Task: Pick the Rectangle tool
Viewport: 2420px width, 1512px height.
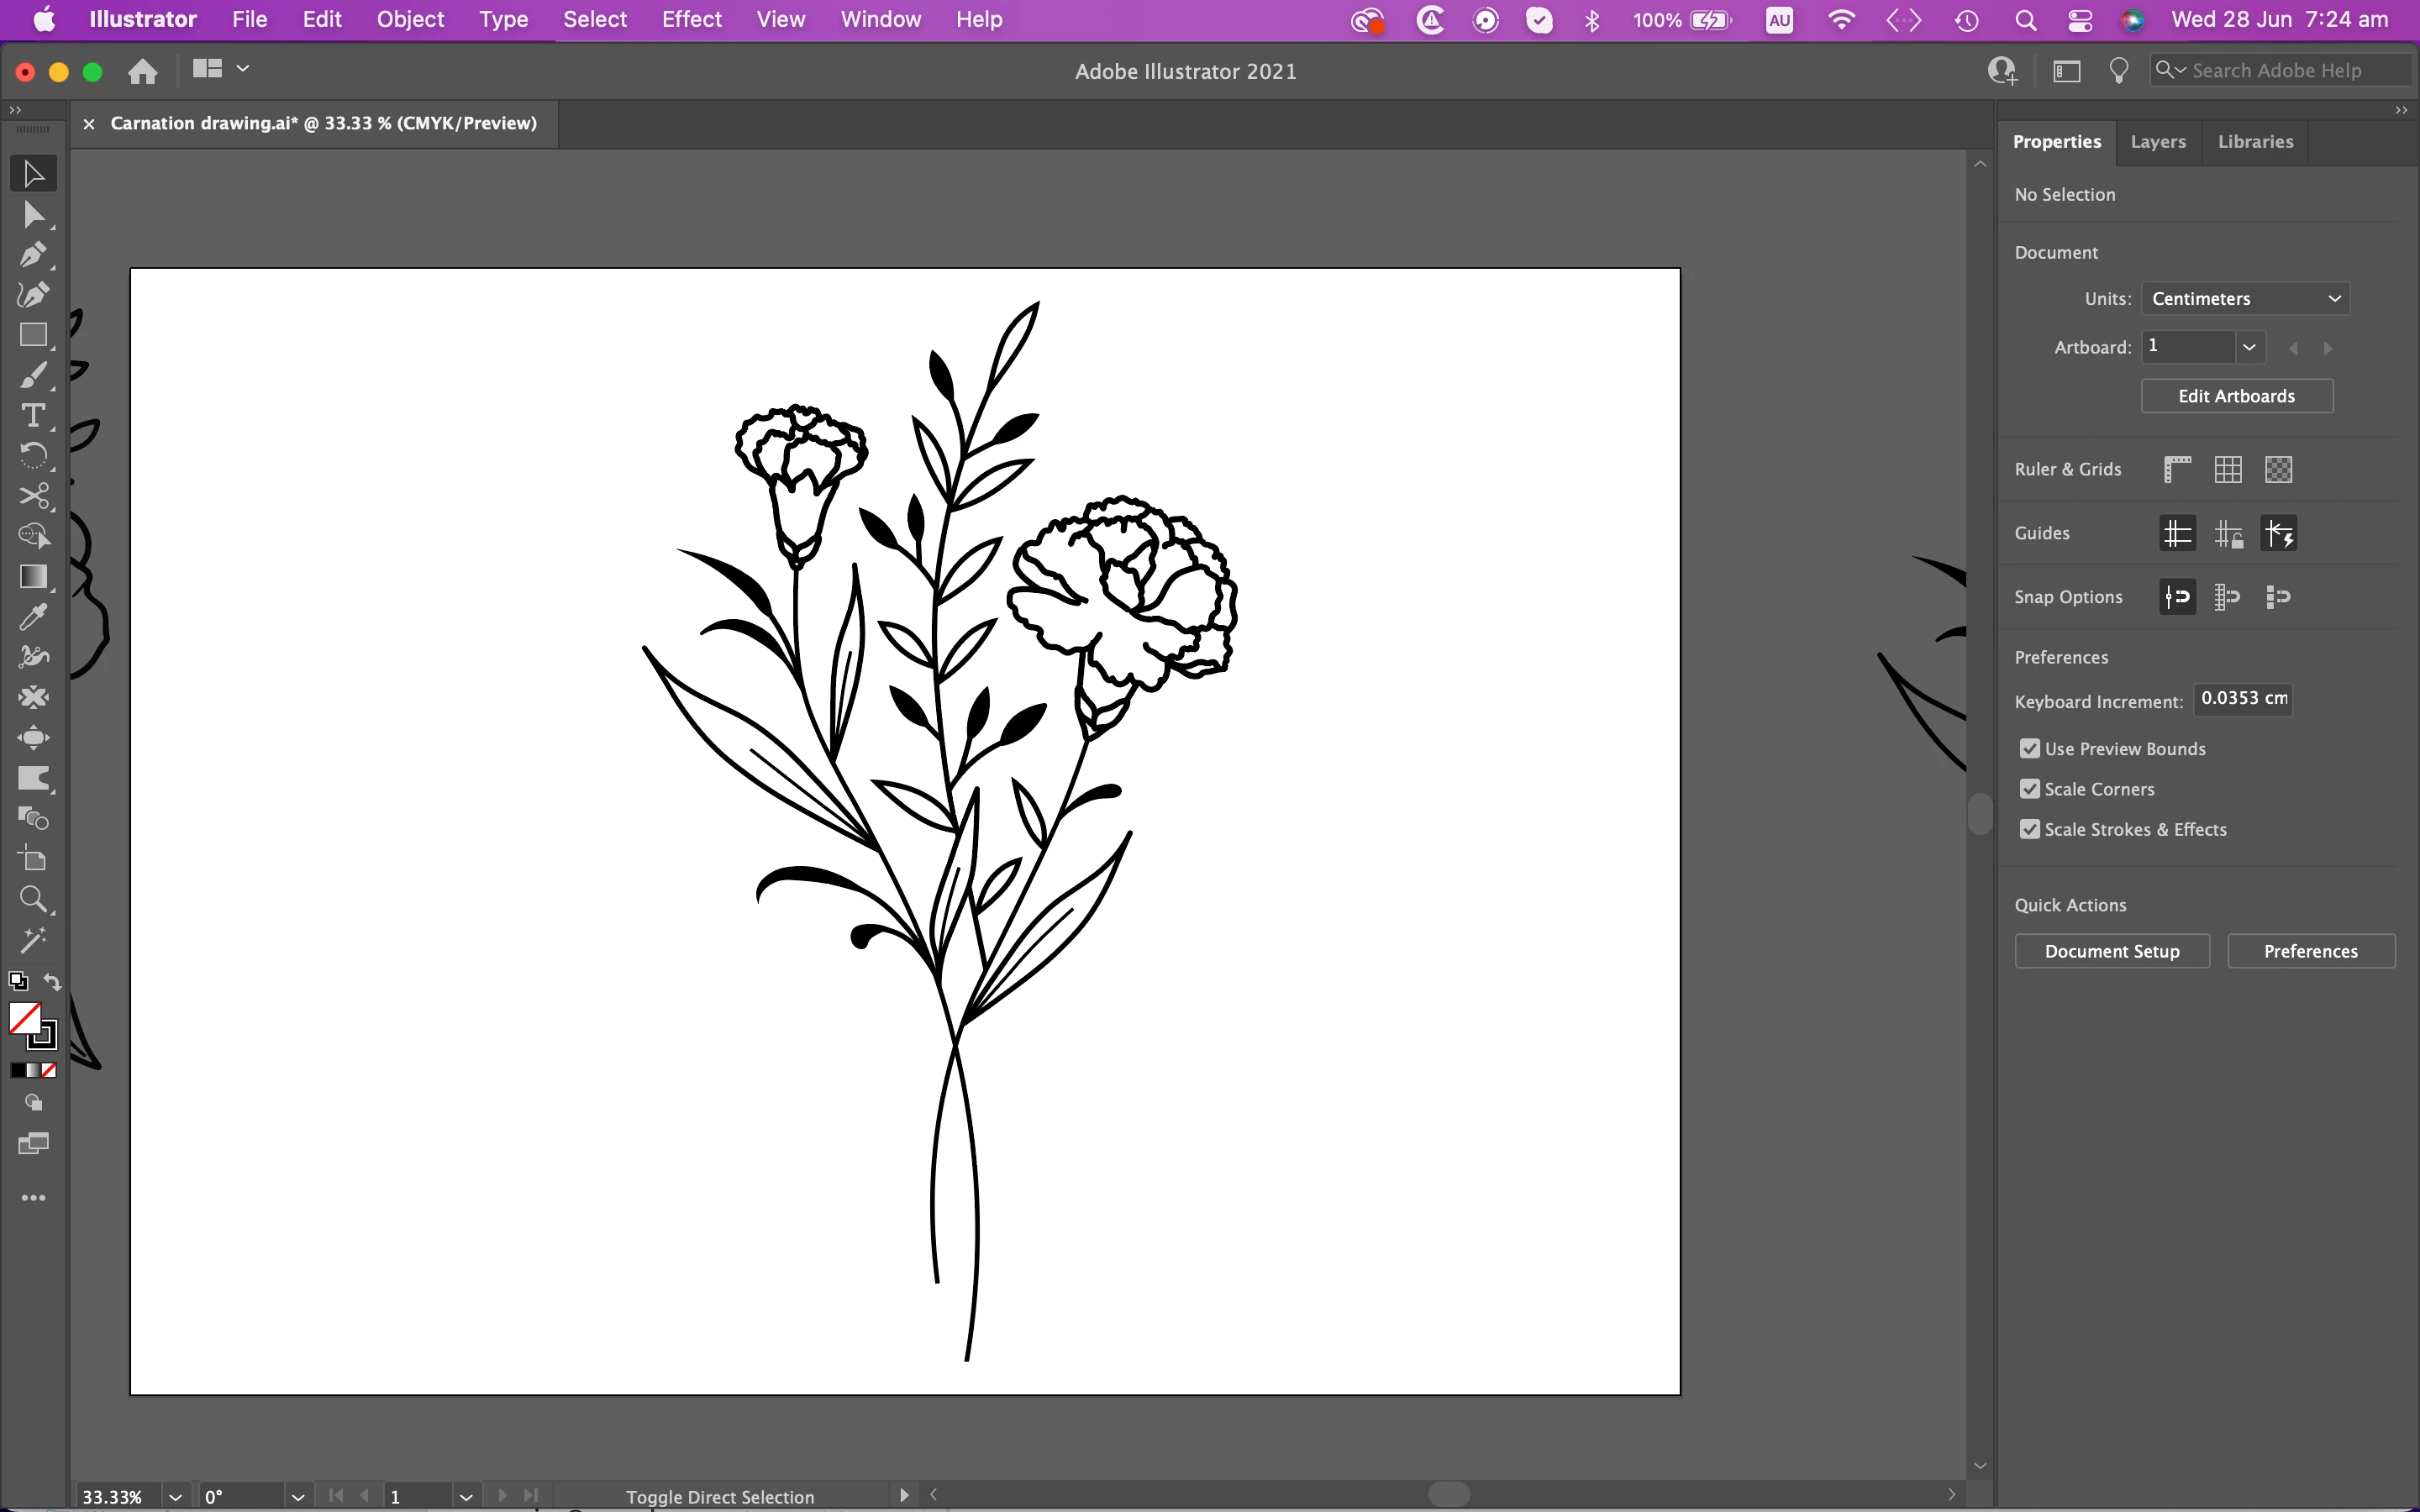Action: pos(33,335)
